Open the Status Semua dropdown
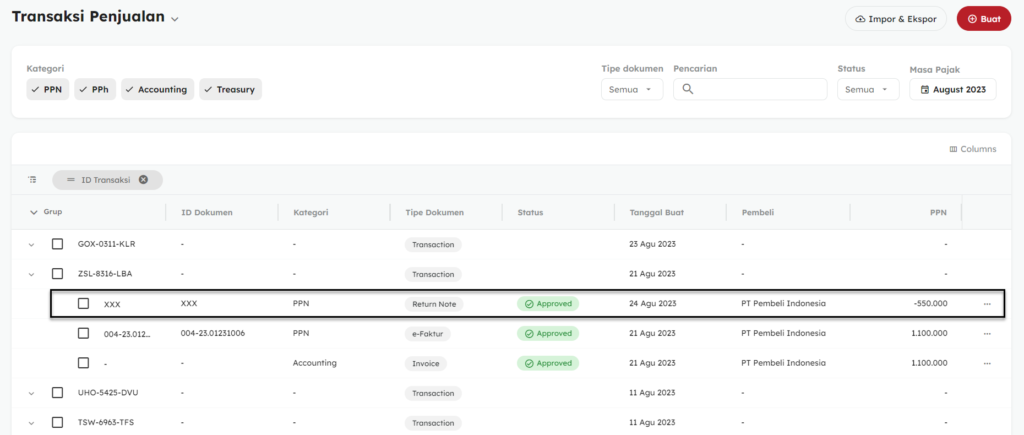1024x435 pixels. (x=868, y=89)
